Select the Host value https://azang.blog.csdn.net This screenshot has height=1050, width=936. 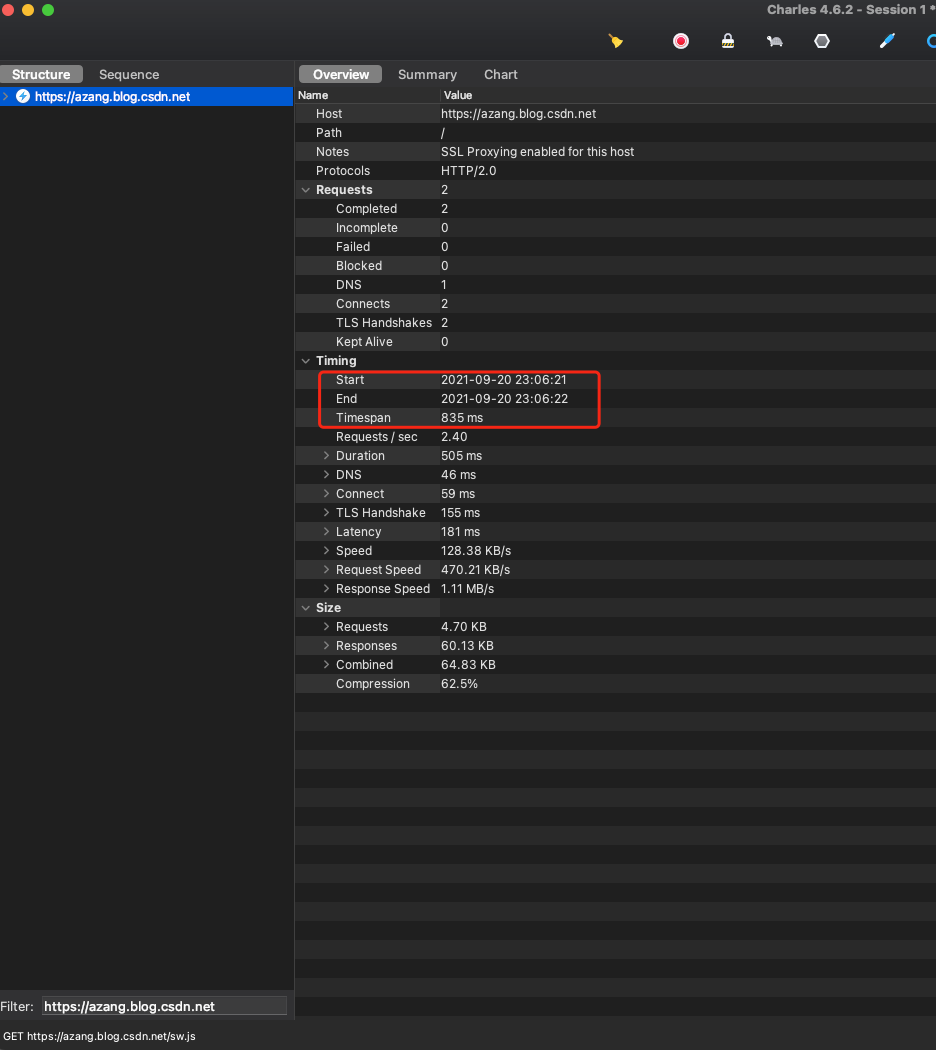pyautogui.click(x=518, y=114)
